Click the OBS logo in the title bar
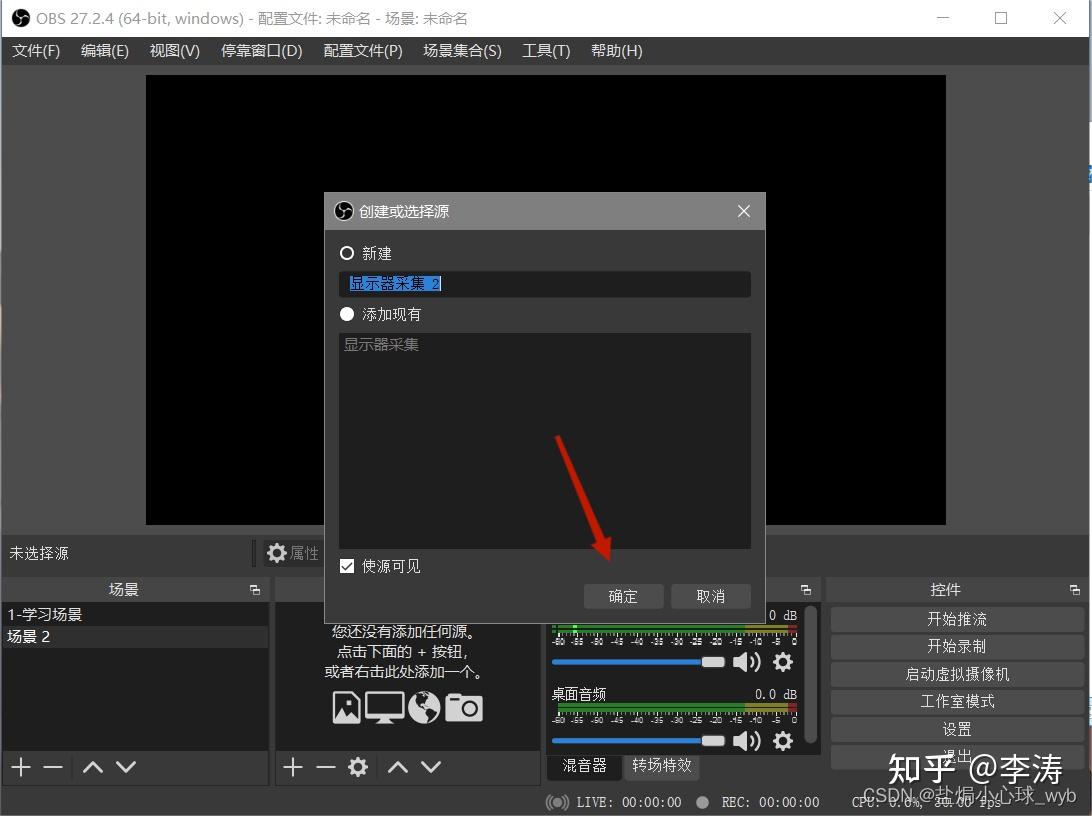The width and height of the screenshot is (1092, 816). tap(20, 18)
